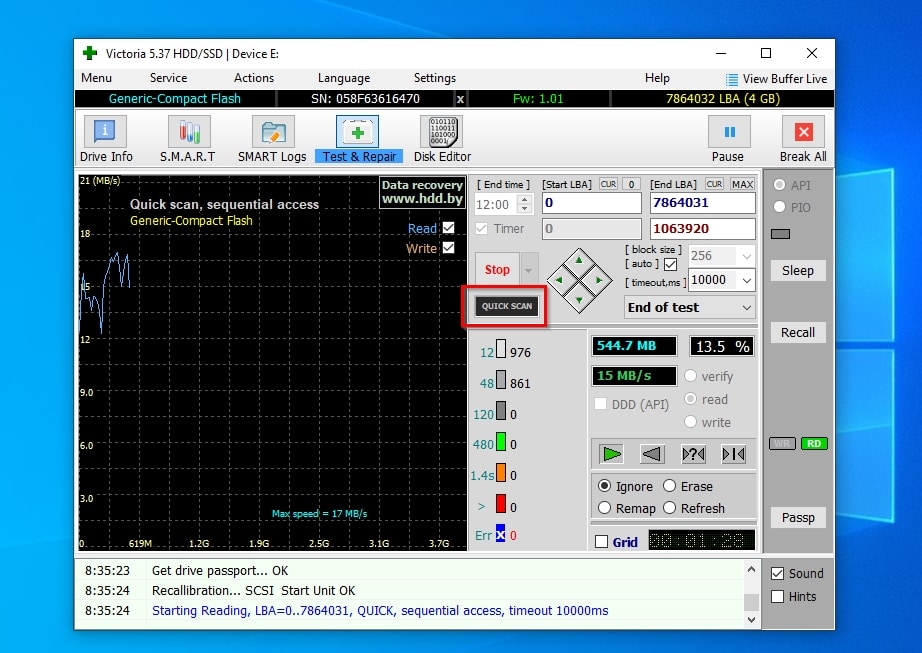Enable the DDD (API) checkbox
This screenshot has width=922, height=653.
coord(600,404)
